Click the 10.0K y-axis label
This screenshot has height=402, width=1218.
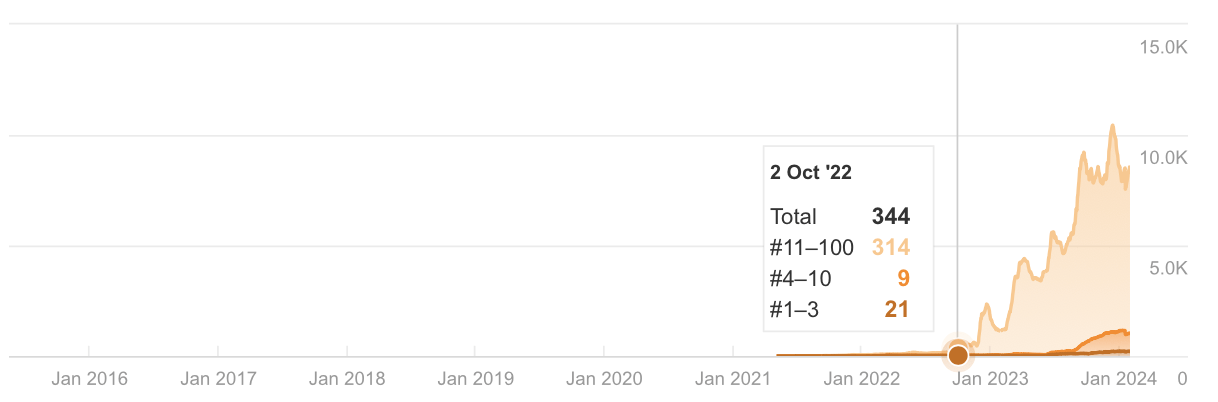point(1161,158)
